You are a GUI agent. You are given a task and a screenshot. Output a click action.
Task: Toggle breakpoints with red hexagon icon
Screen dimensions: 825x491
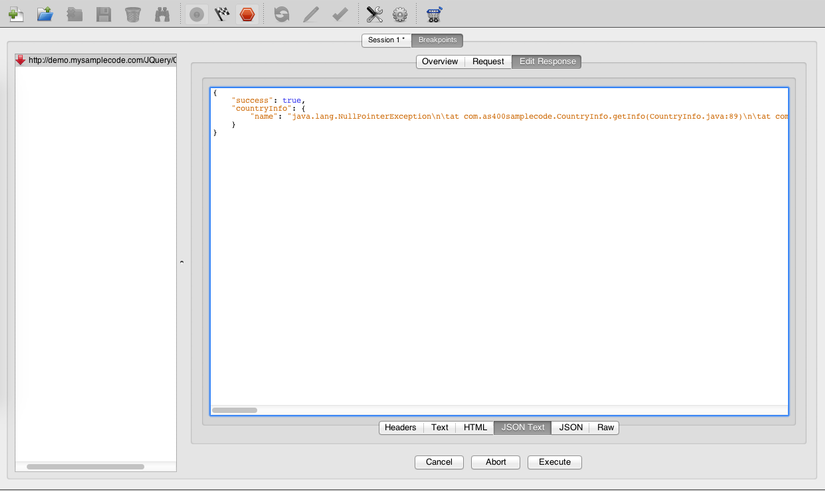(247, 14)
